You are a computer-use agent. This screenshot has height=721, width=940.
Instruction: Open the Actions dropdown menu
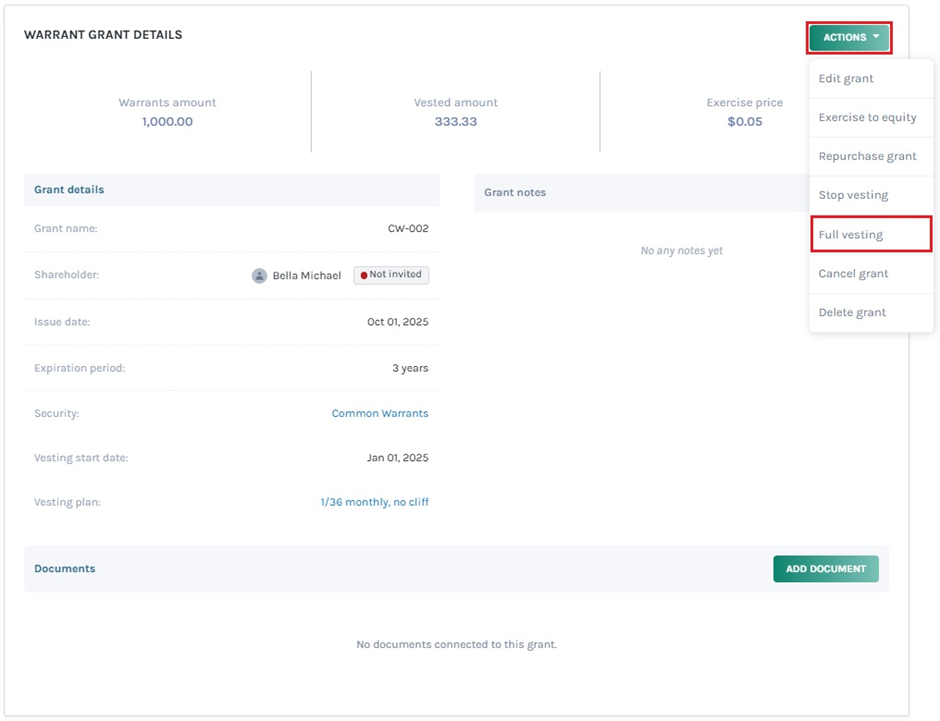pyautogui.click(x=849, y=38)
